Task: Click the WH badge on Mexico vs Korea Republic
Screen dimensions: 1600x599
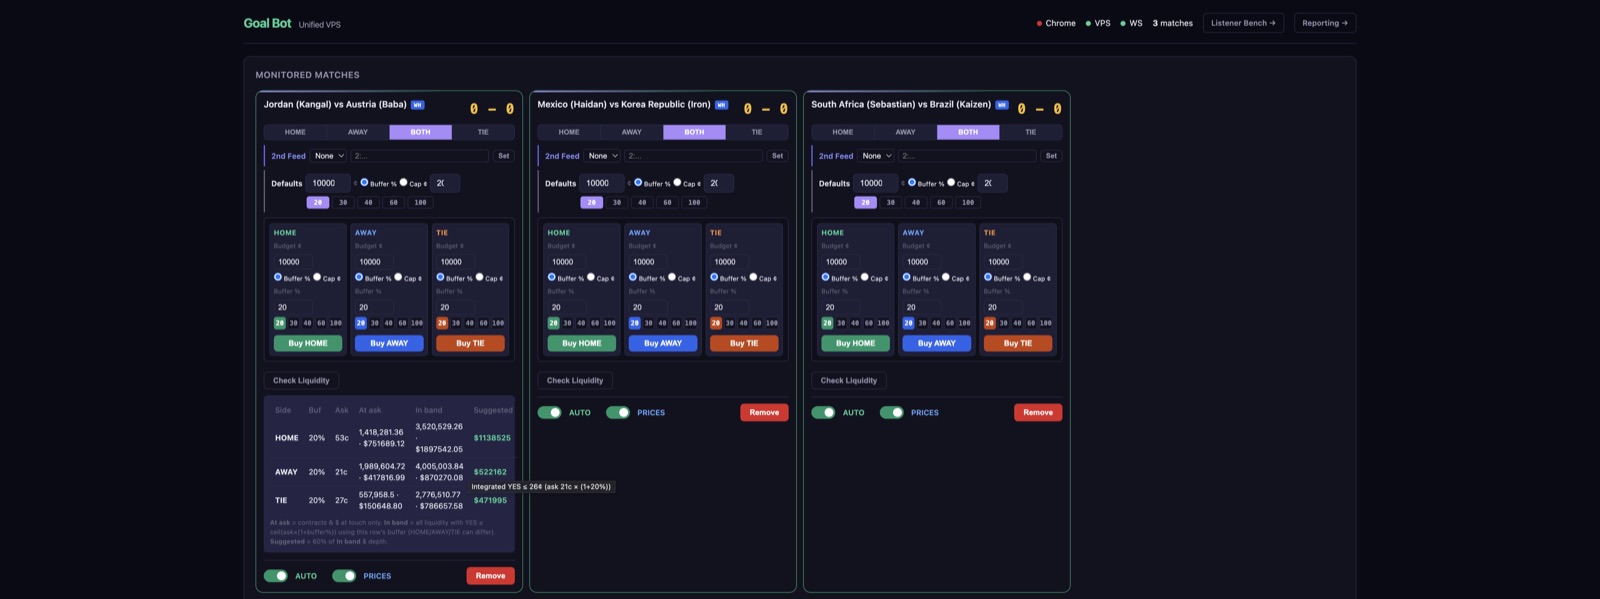Action: point(721,105)
